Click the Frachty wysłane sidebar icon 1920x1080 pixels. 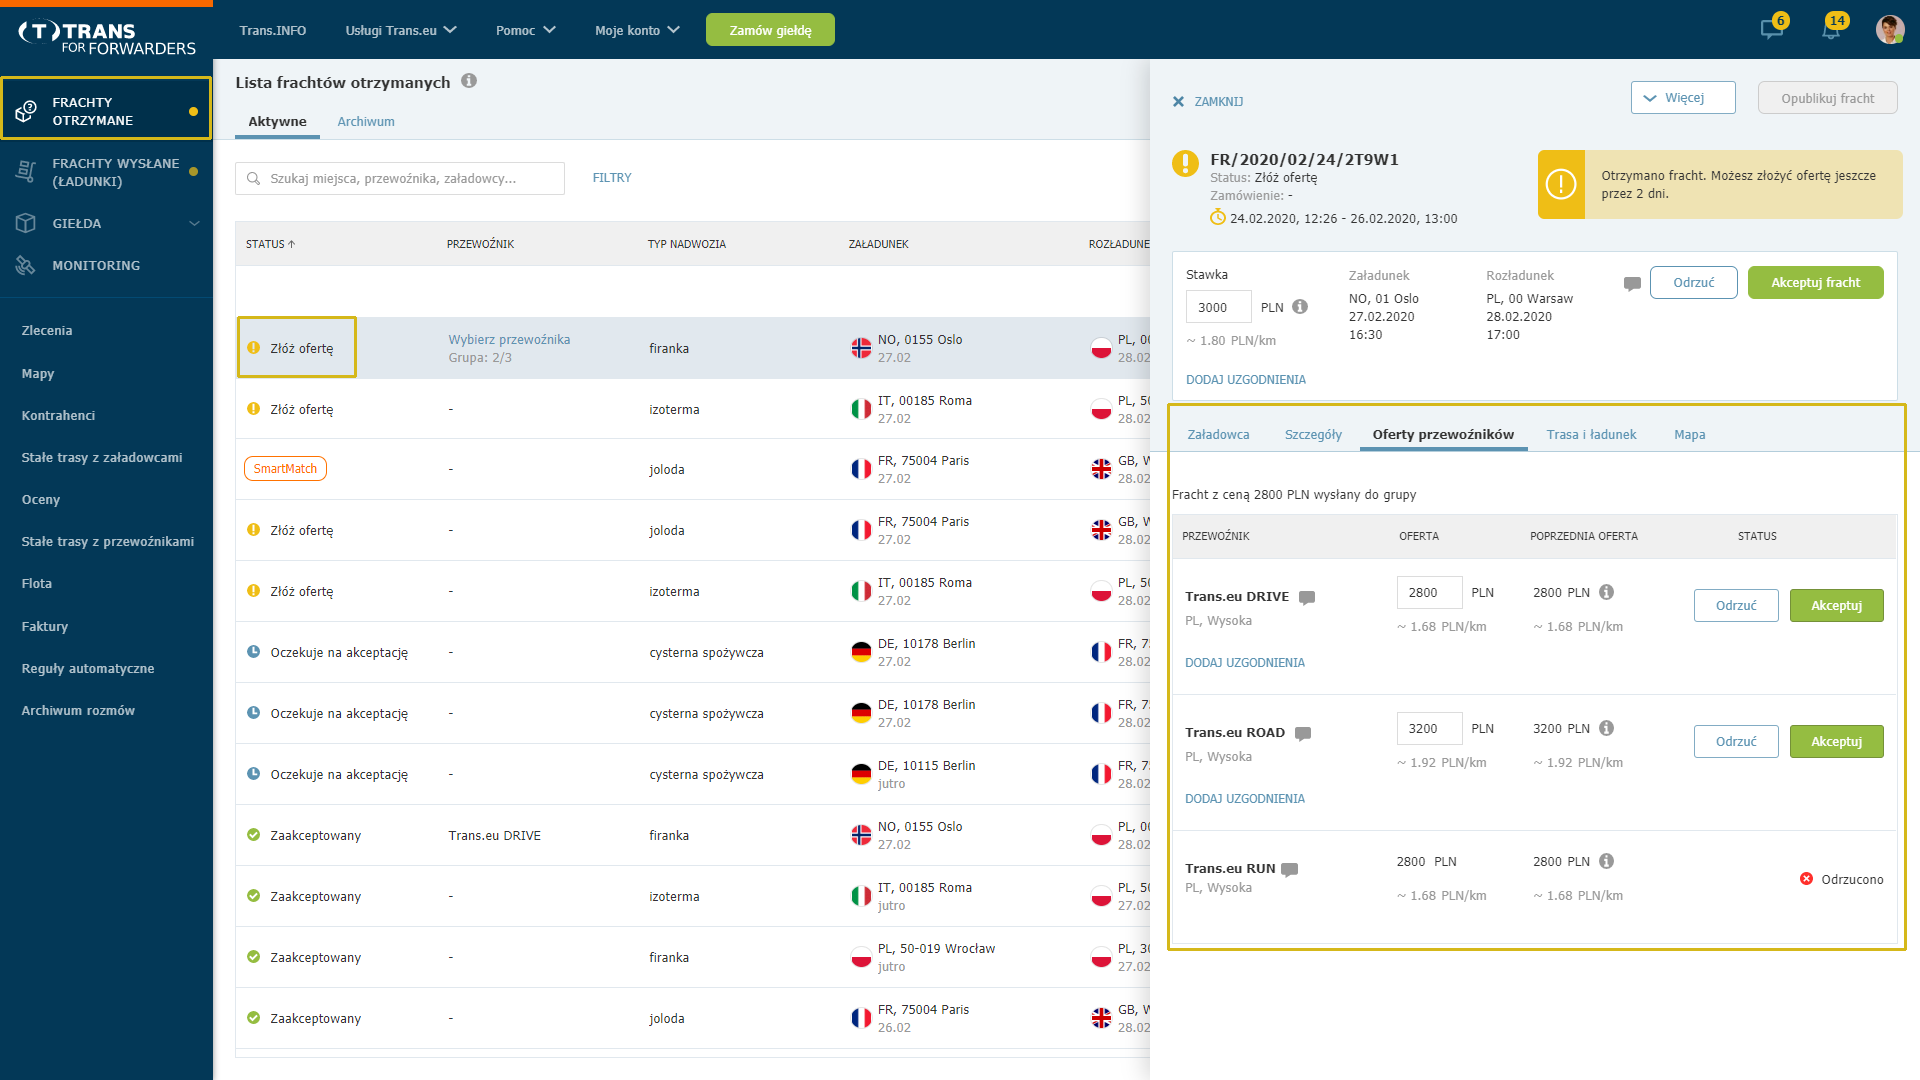pos(26,172)
